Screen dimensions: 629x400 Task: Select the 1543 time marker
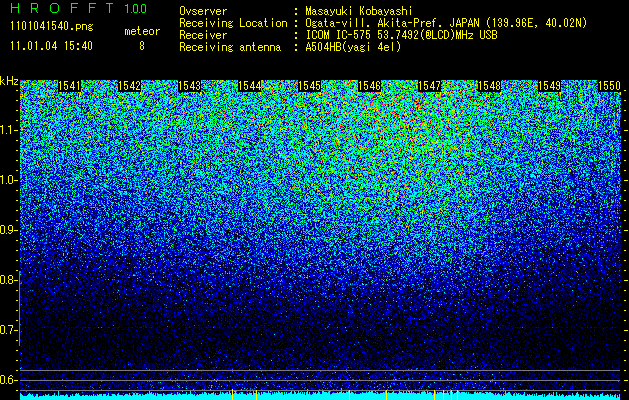click(189, 86)
